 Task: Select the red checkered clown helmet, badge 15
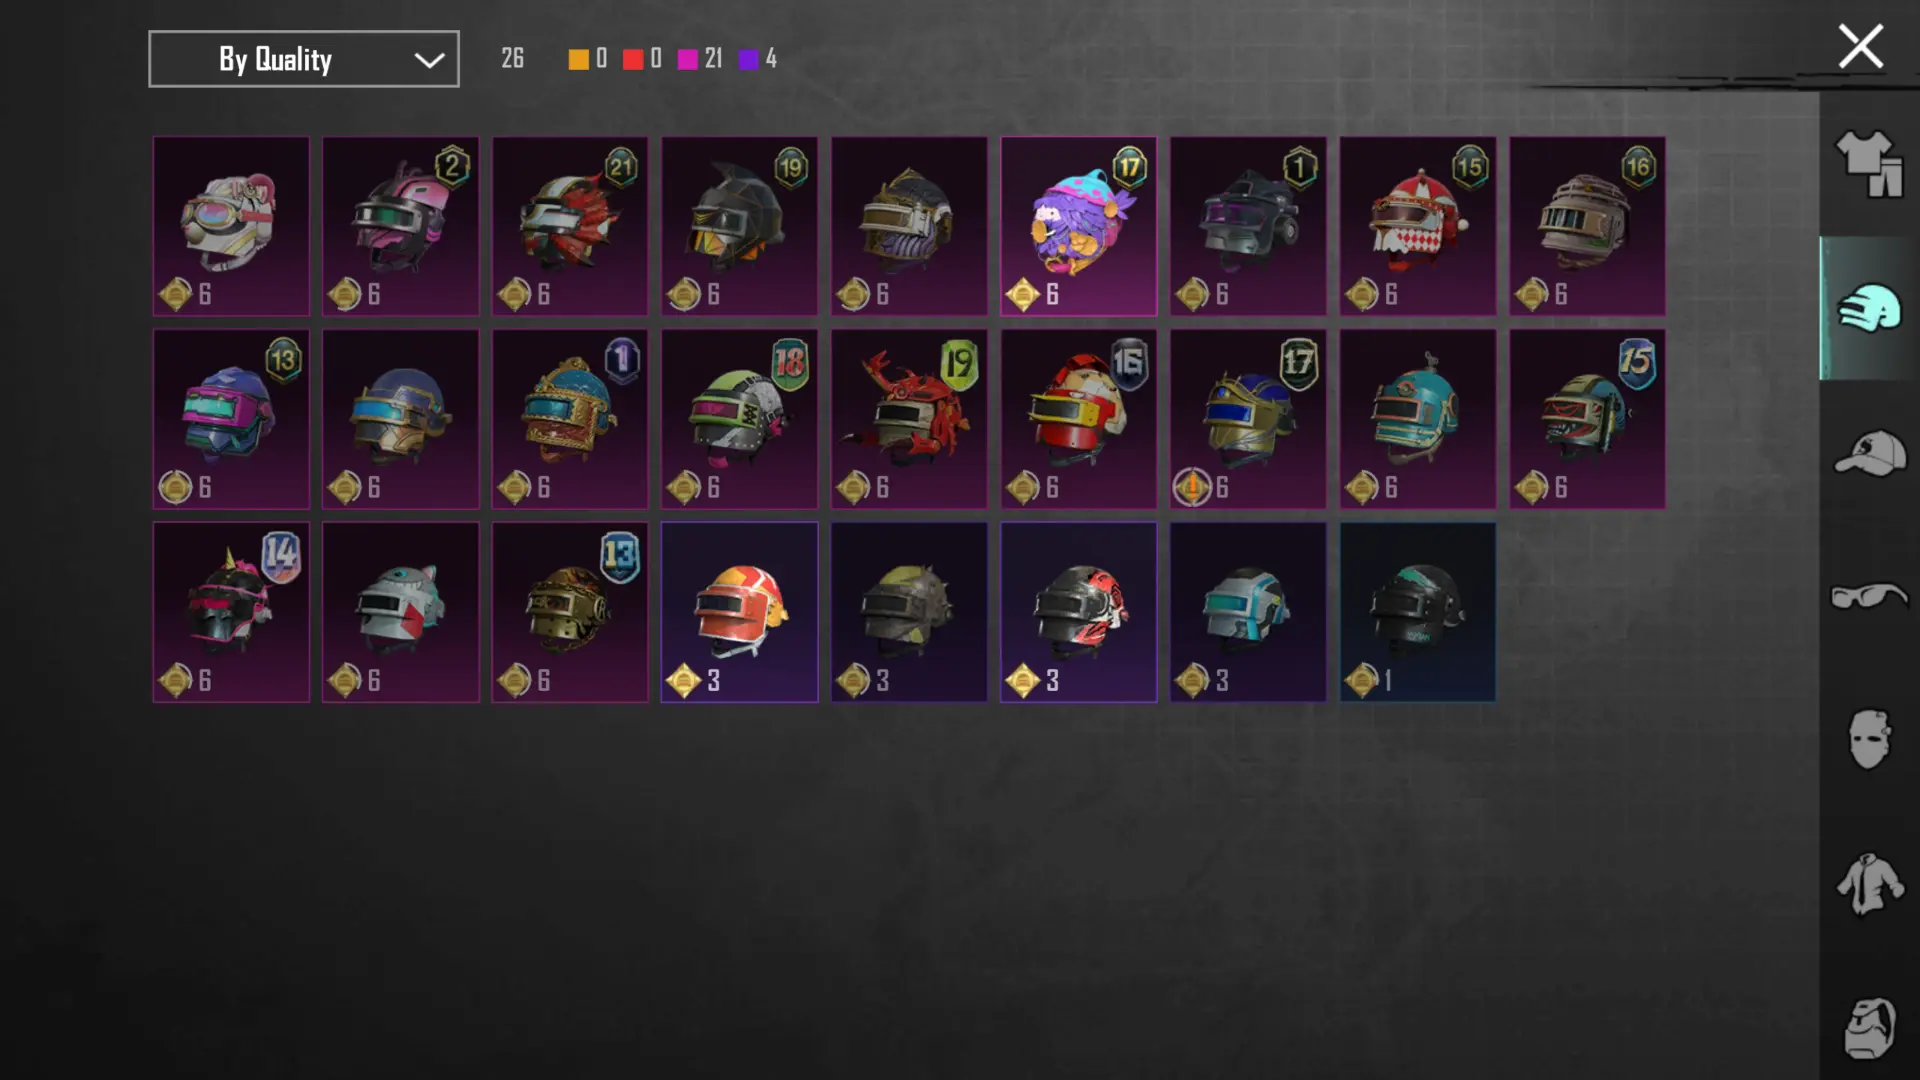click(x=1418, y=226)
